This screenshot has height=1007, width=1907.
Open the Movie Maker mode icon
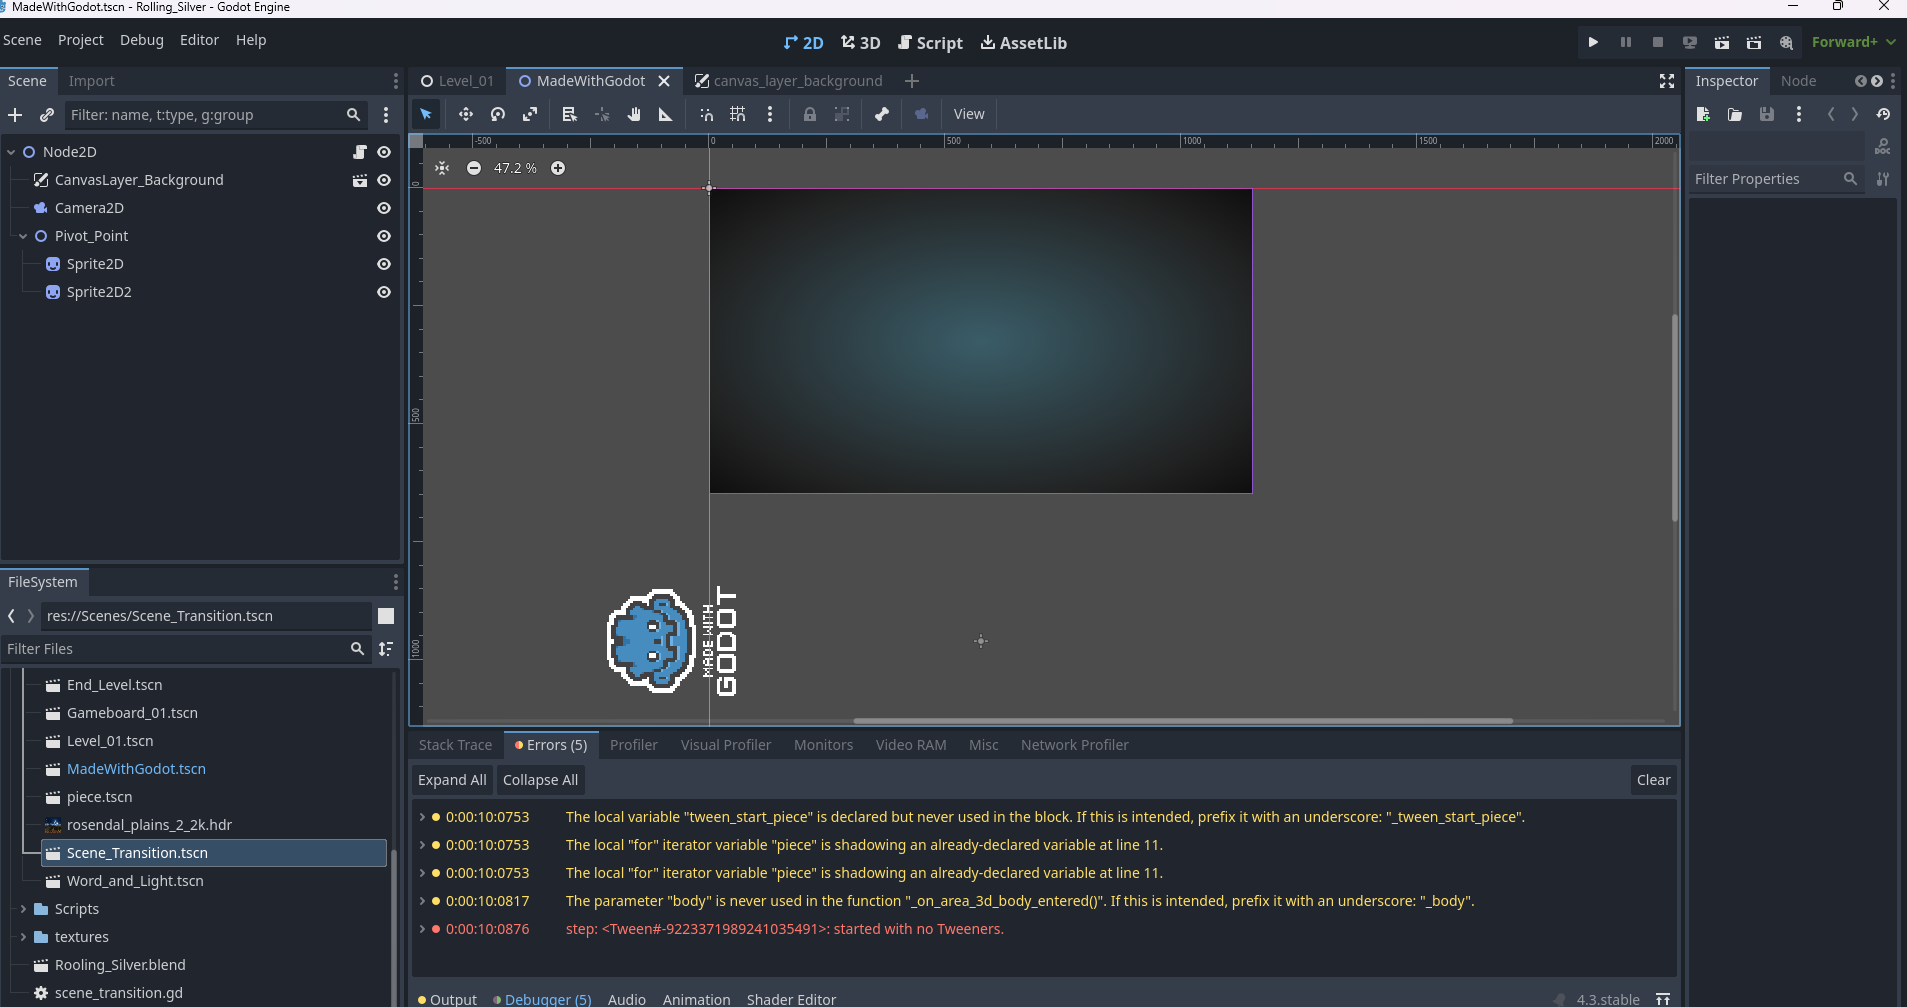click(1786, 42)
